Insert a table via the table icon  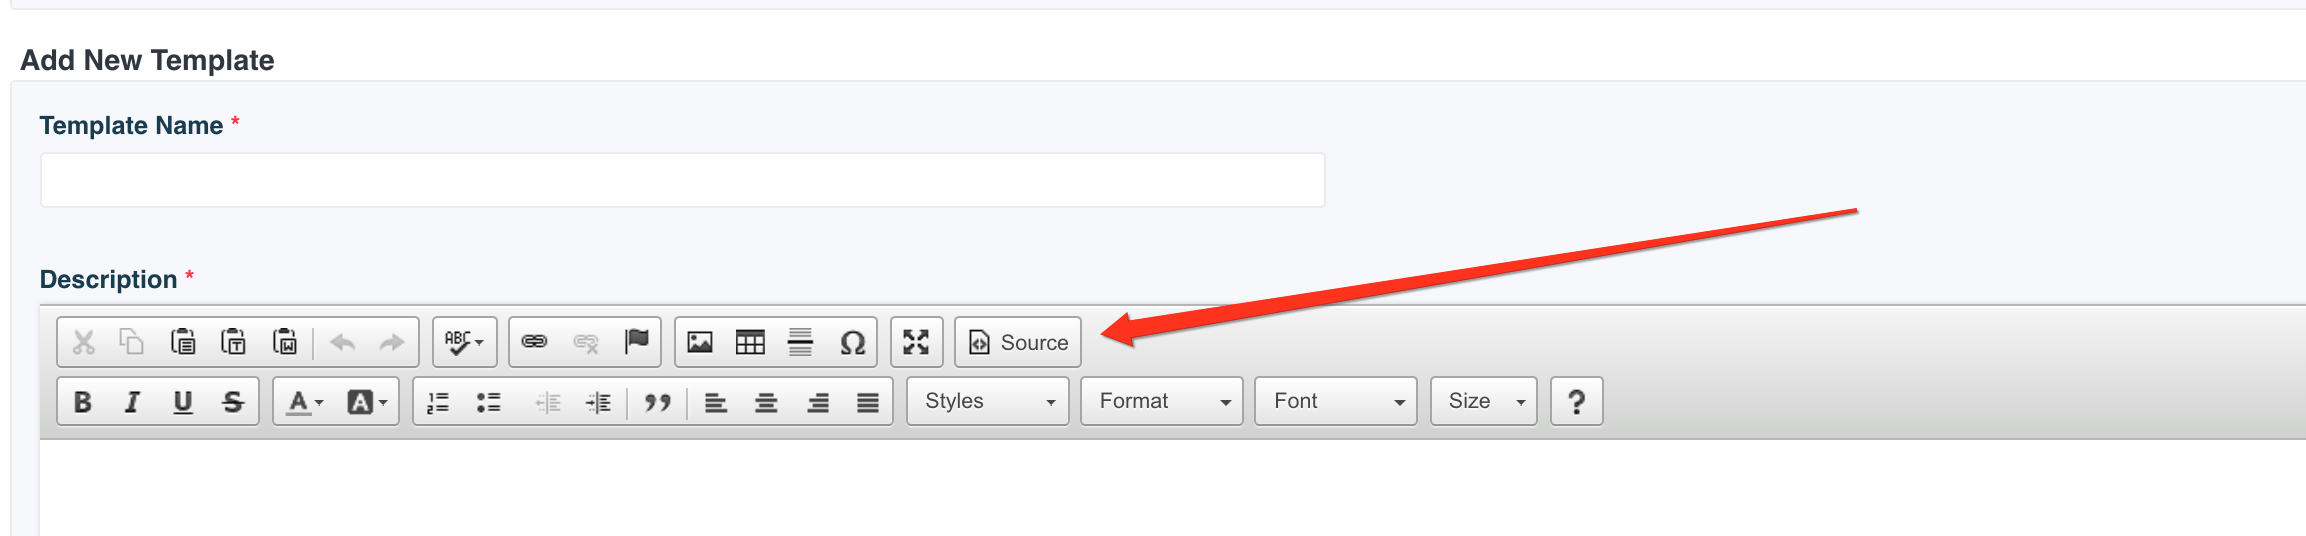(750, 342)
